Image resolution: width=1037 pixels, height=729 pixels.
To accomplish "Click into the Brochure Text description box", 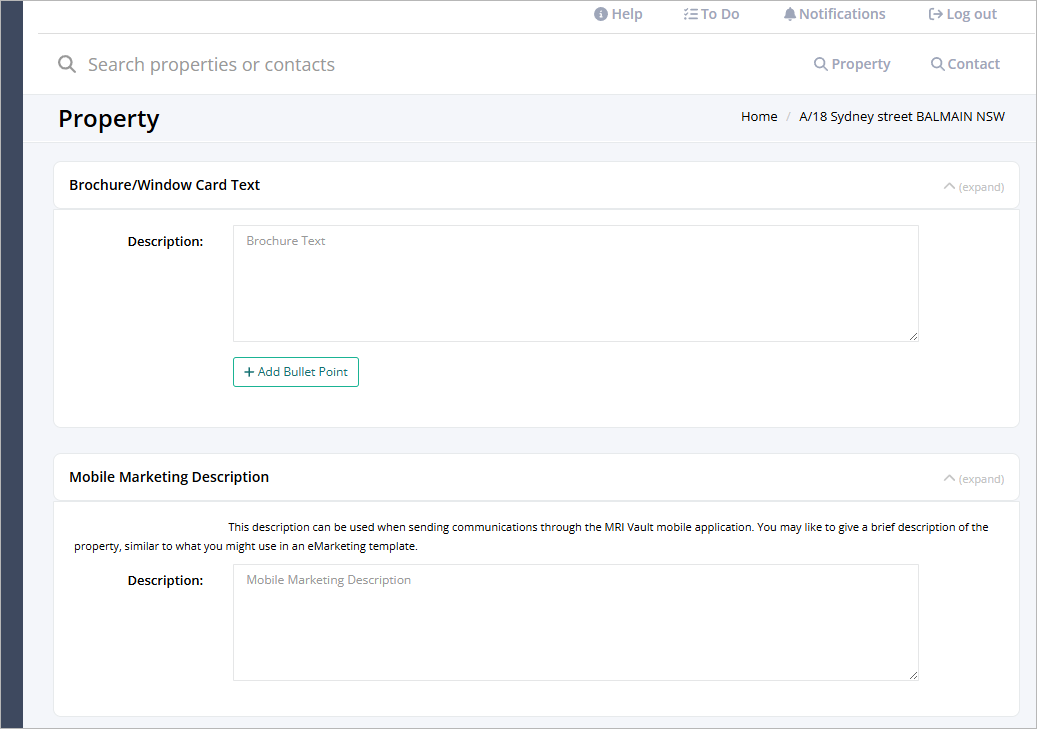I will pyautogui.click(x=575, y=283).
